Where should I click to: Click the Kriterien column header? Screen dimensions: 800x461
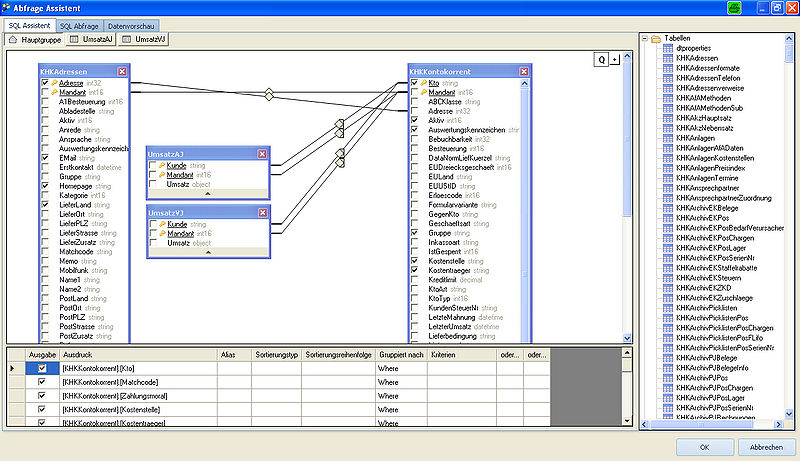click(462, 354)
